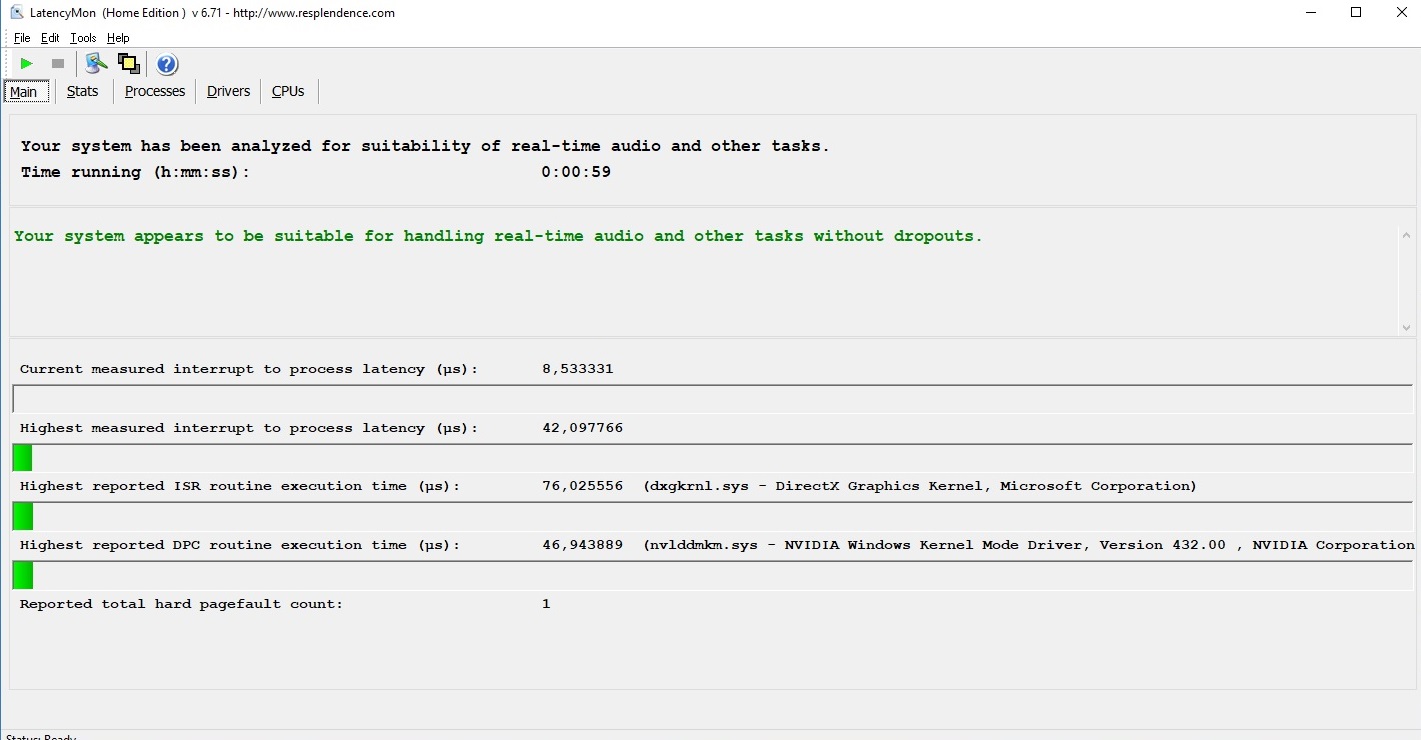Open options via the computer-with-pen toolbar icon

(96, 64)
